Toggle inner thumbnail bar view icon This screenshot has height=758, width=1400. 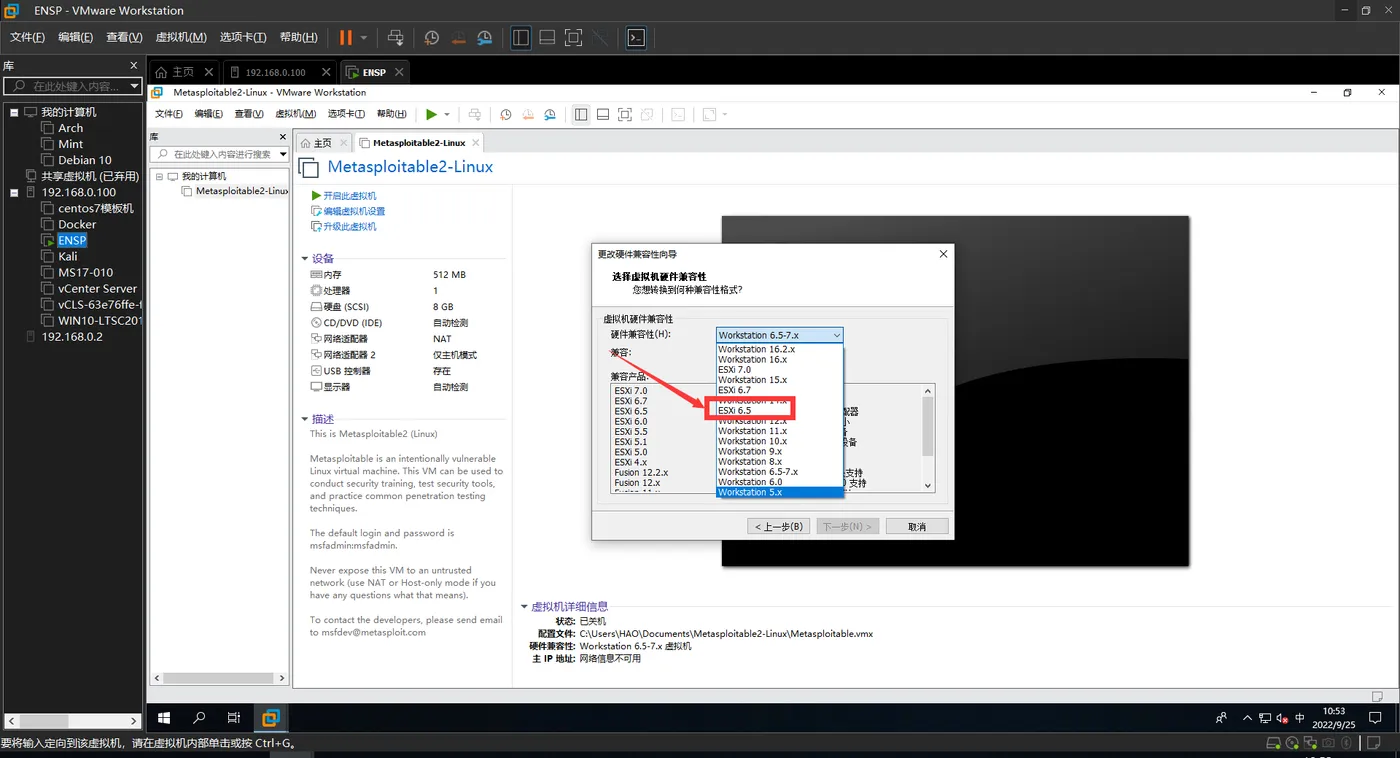point(603,114)
